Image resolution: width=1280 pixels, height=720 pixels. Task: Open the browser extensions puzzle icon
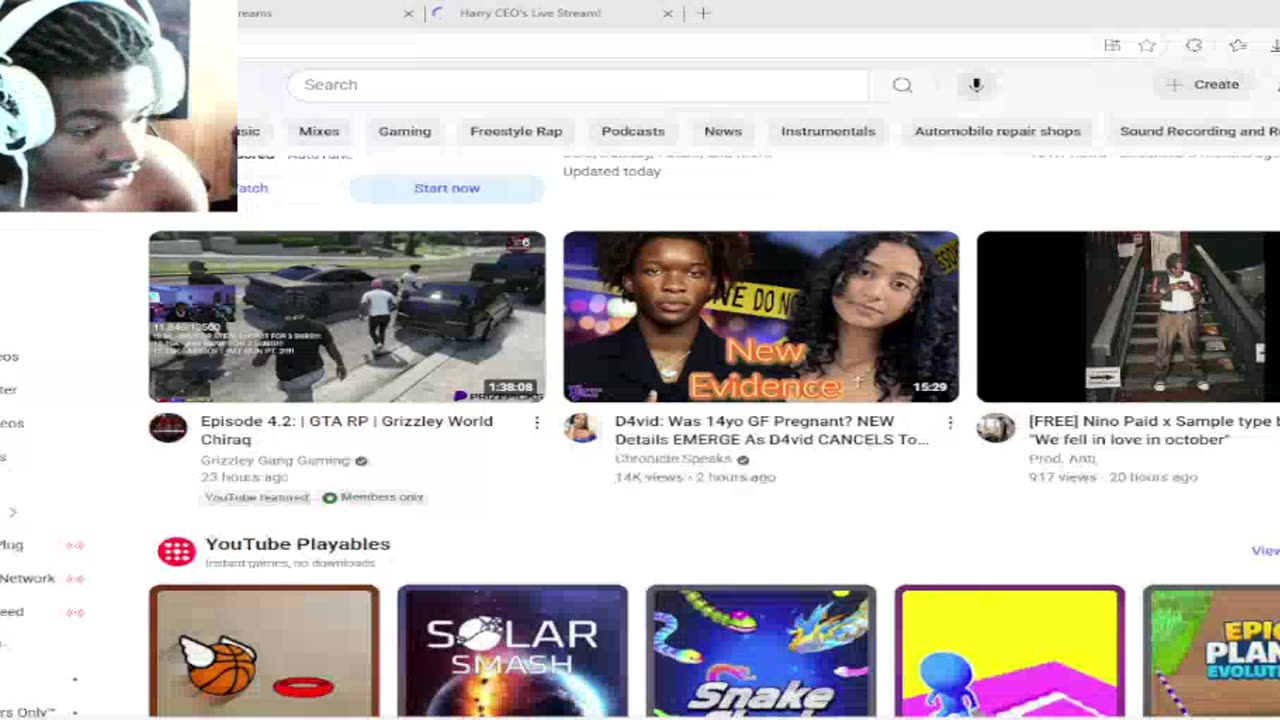[1193, 45]
